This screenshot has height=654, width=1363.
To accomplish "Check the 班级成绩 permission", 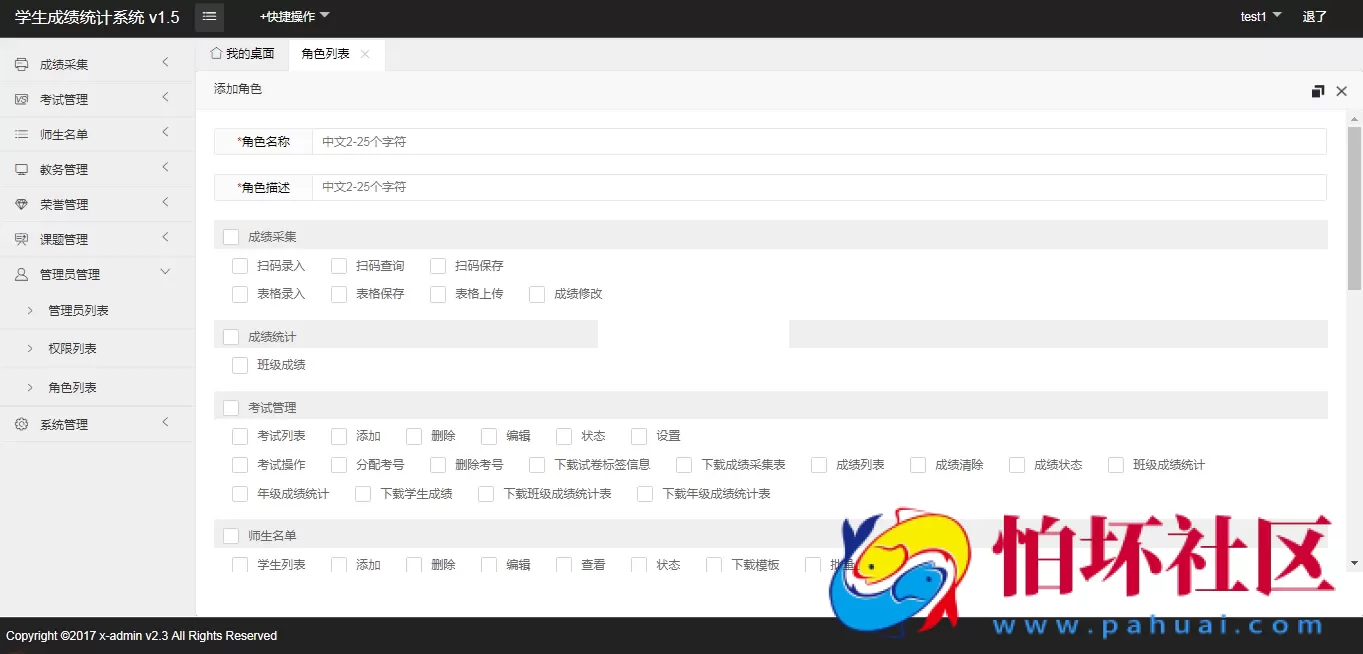I will point(239,365).
